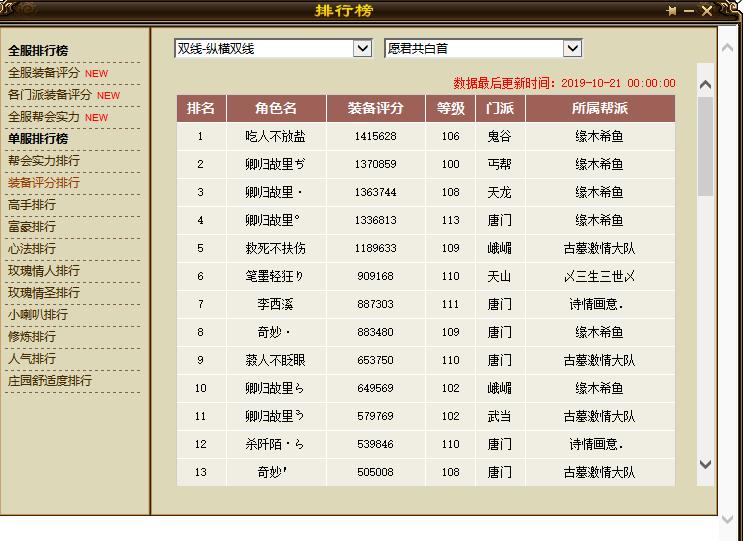This screenshot has height=541, width=743.
Task: Select 修炼排行 in sidebar
Action: coord(32,336)
